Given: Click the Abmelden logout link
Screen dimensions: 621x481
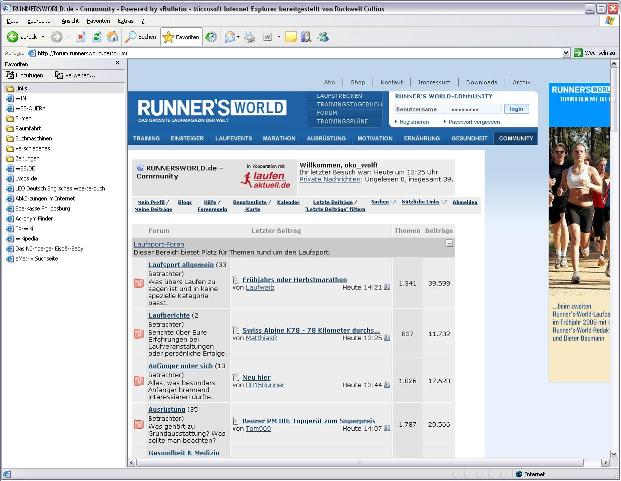Looking at the screenshot, I should click(x=464, y=201).
